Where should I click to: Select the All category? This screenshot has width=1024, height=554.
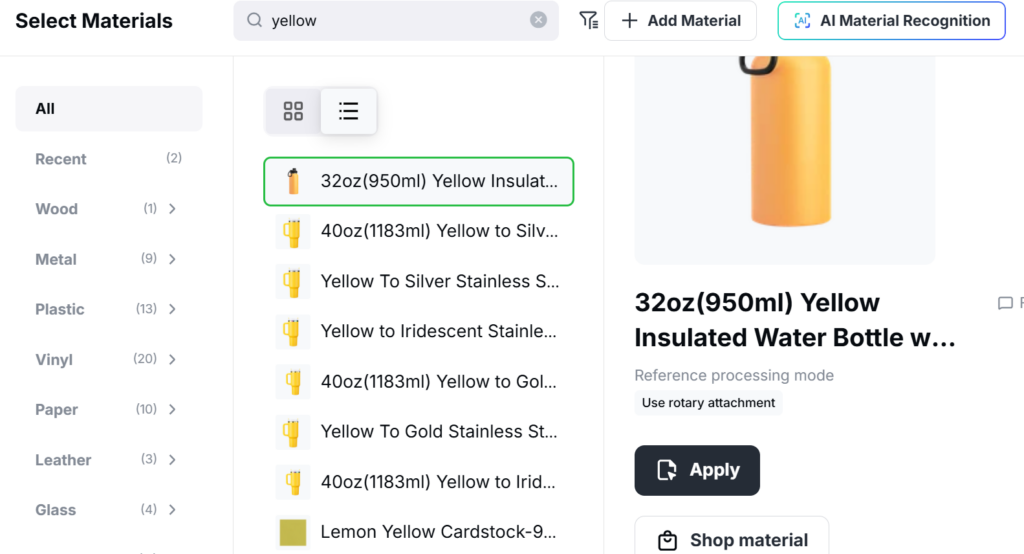pyautogui.click(x=108, y=108)
